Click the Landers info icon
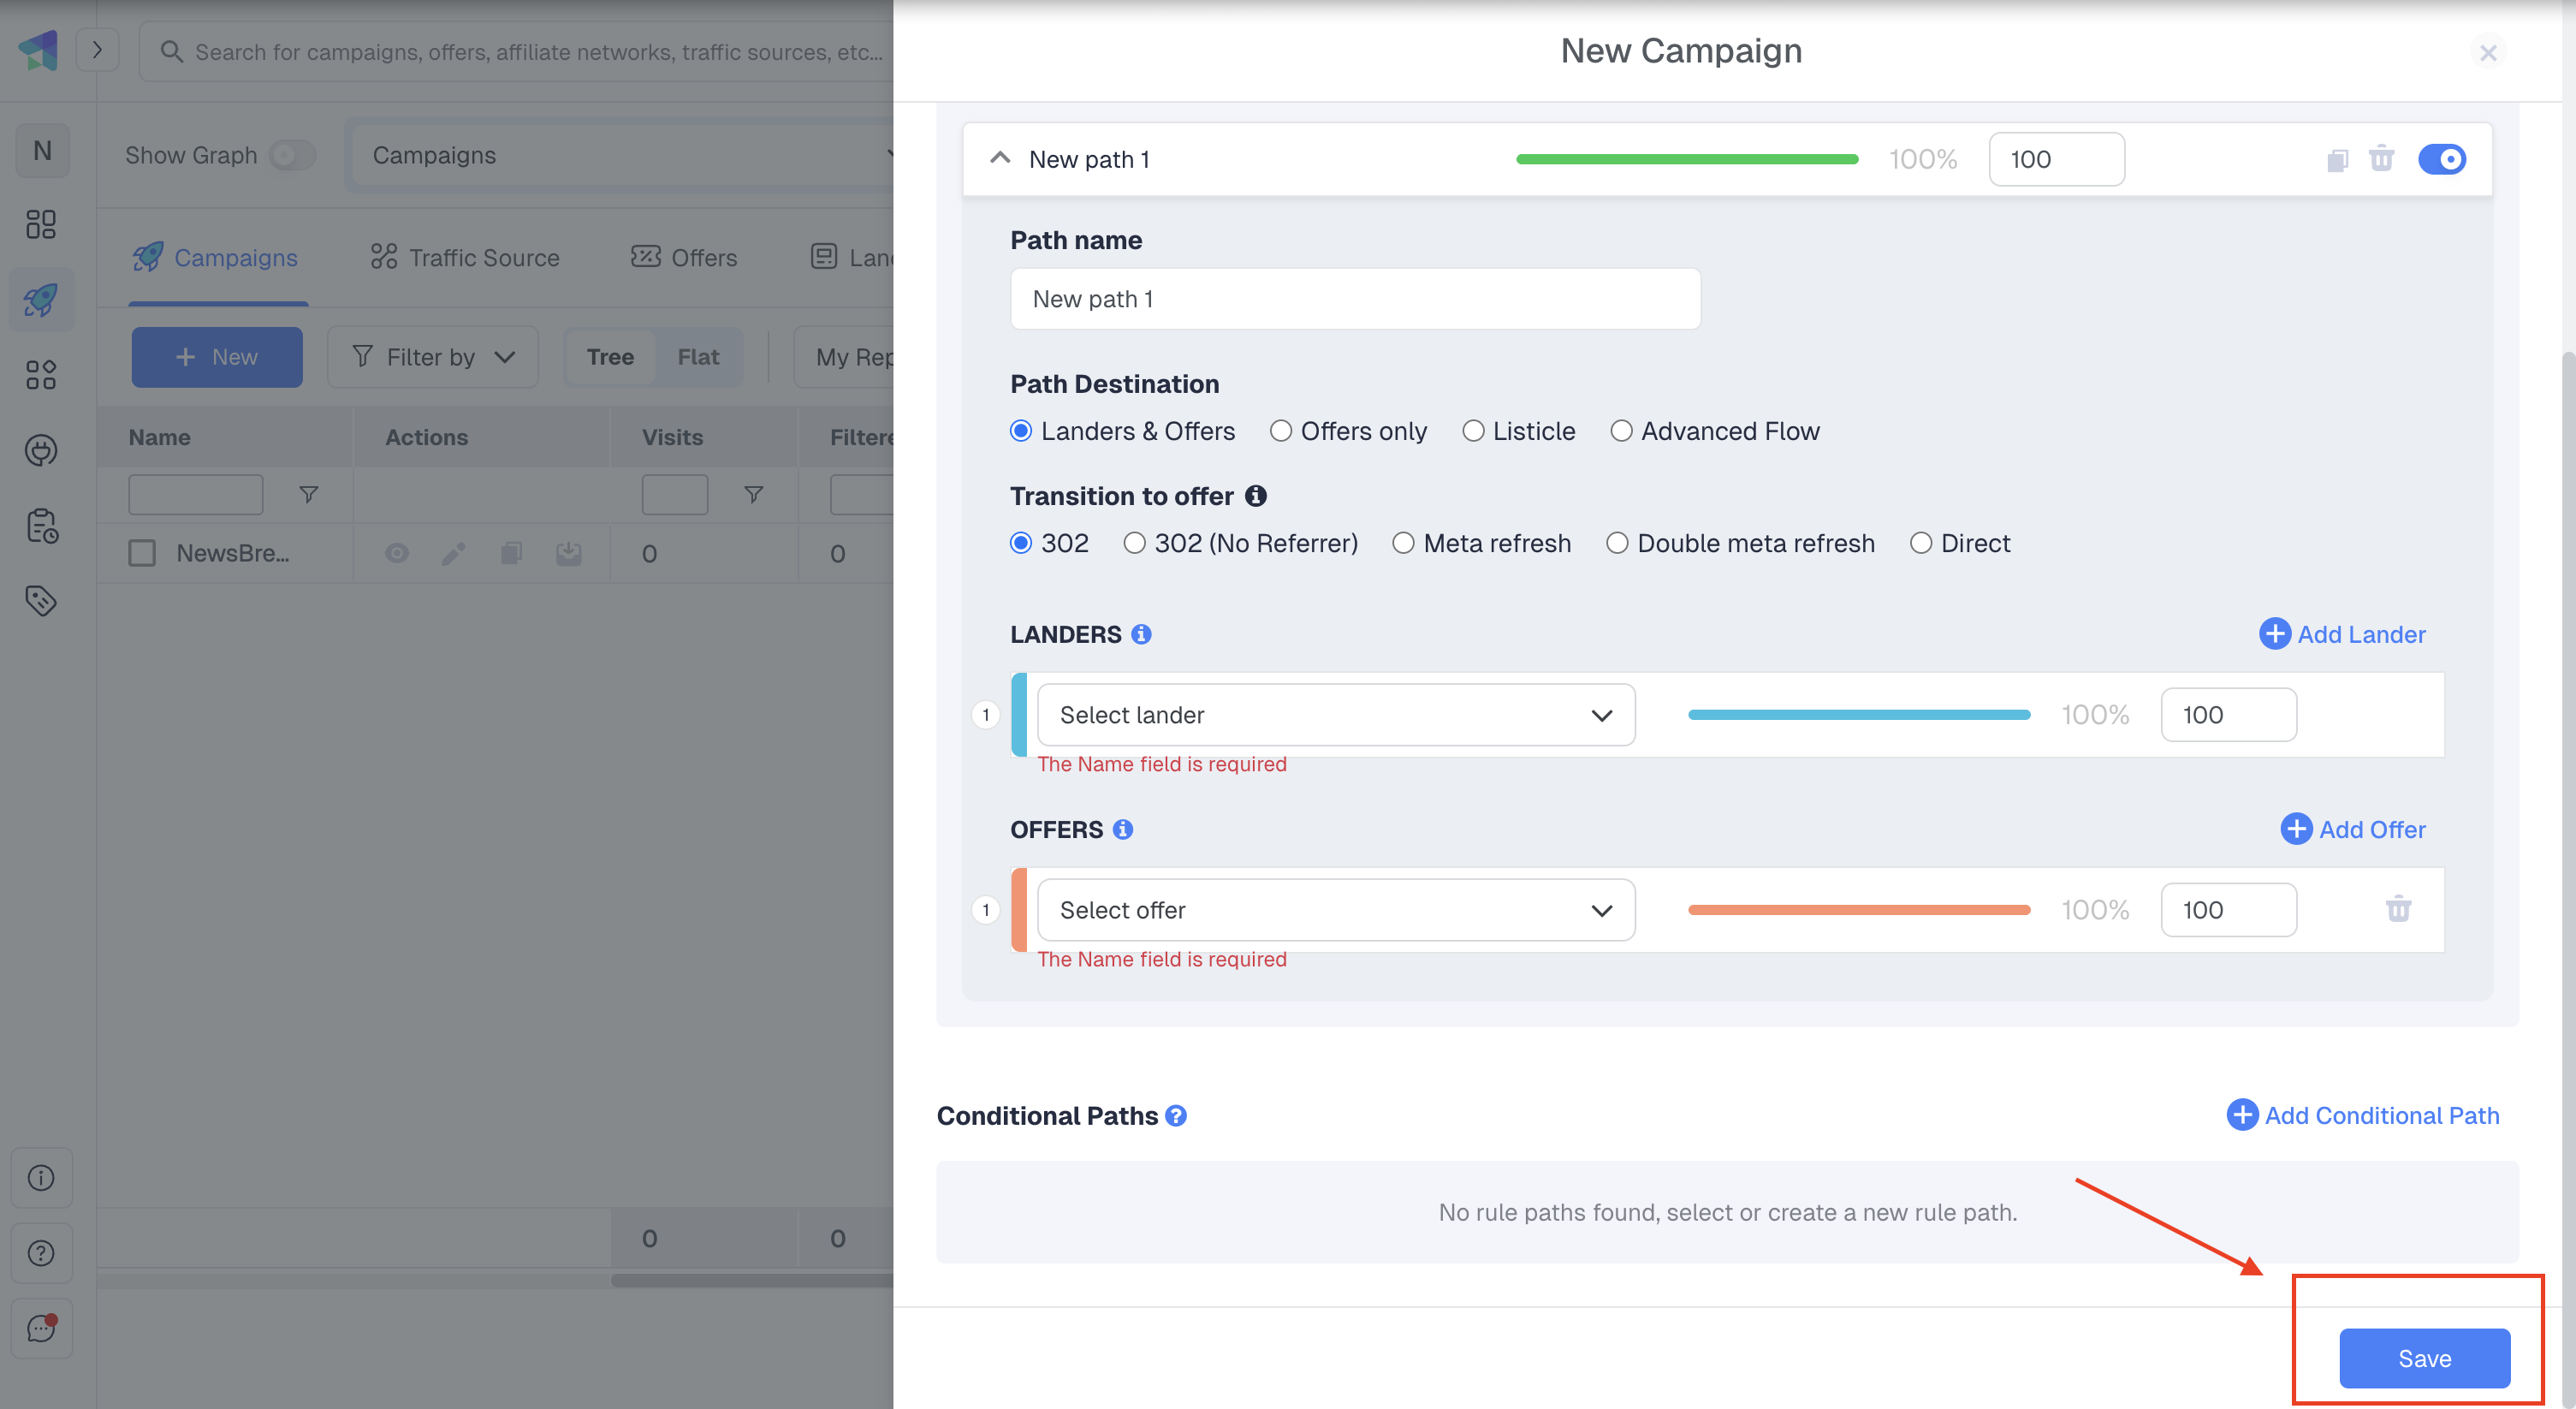Screen dimensions: 2576x1409 coord(1141,634)
